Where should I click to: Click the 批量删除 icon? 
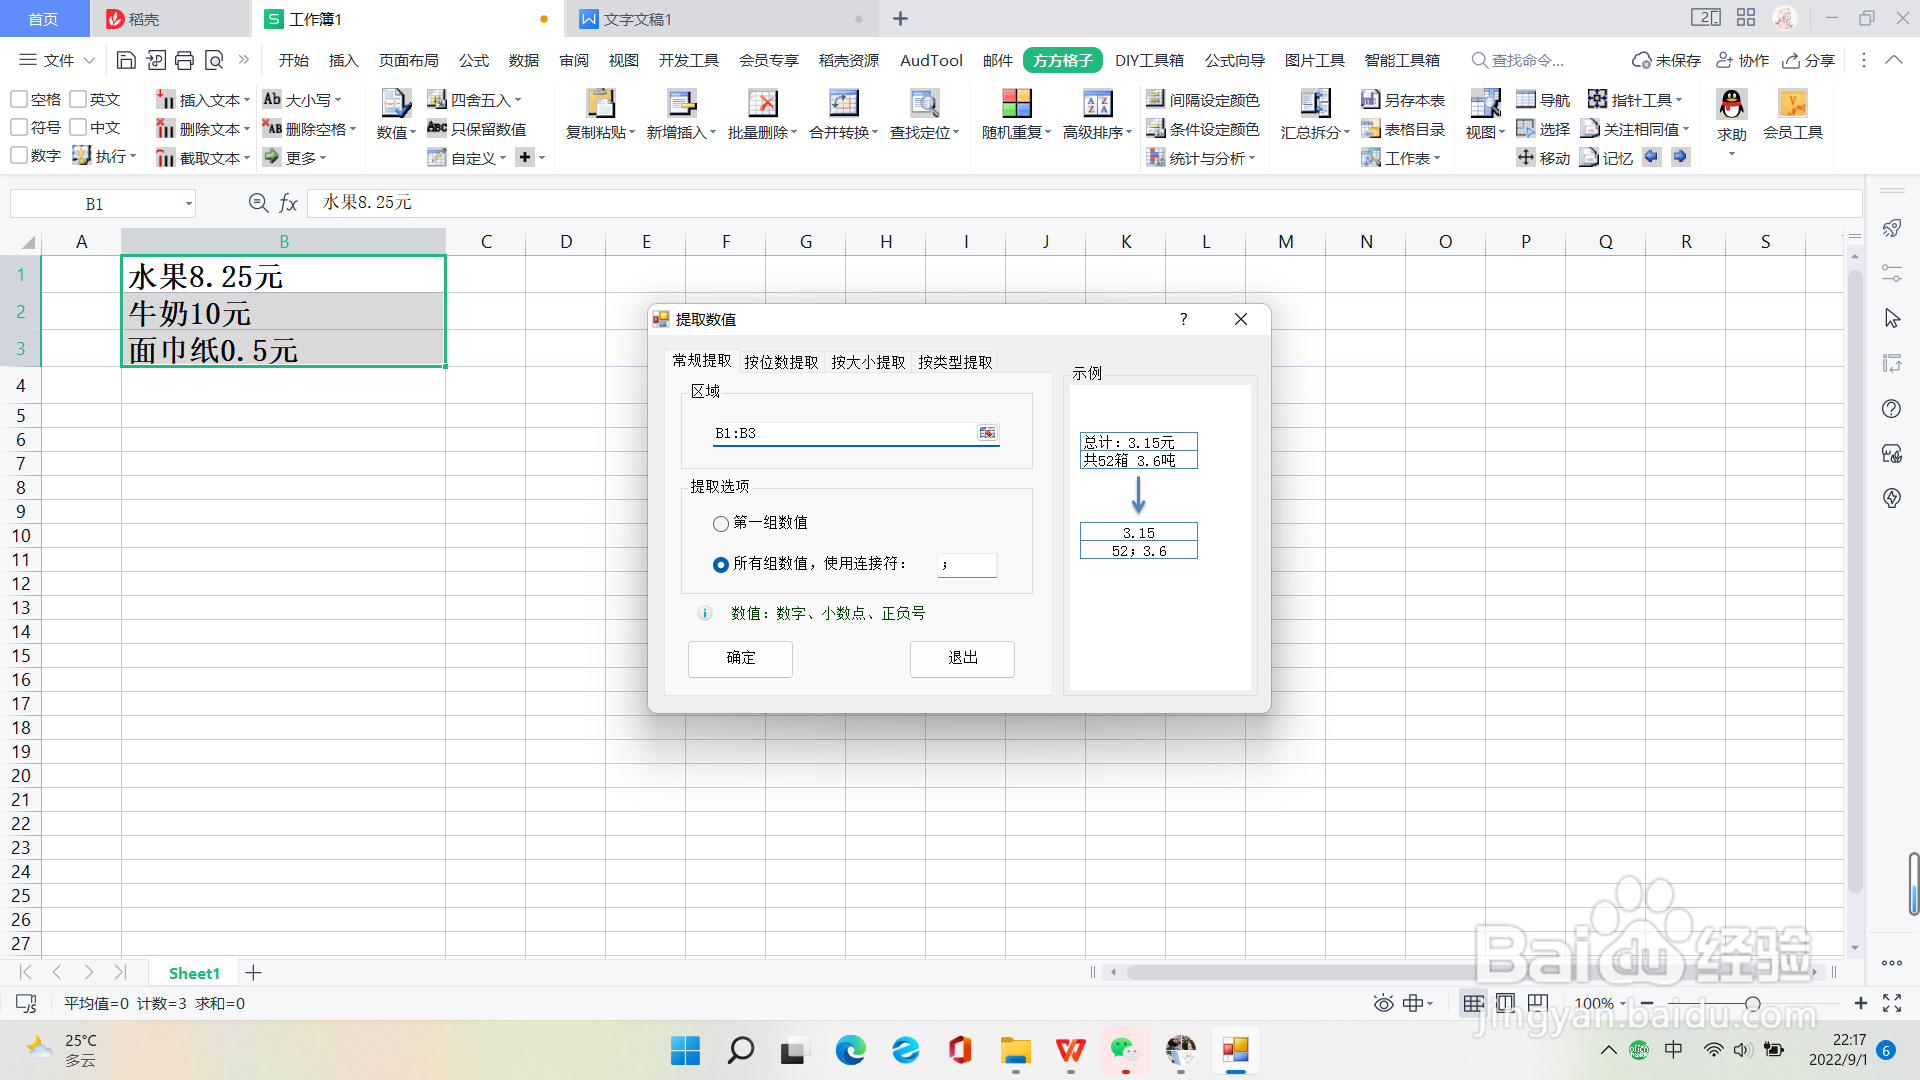(x=762, y=103)
